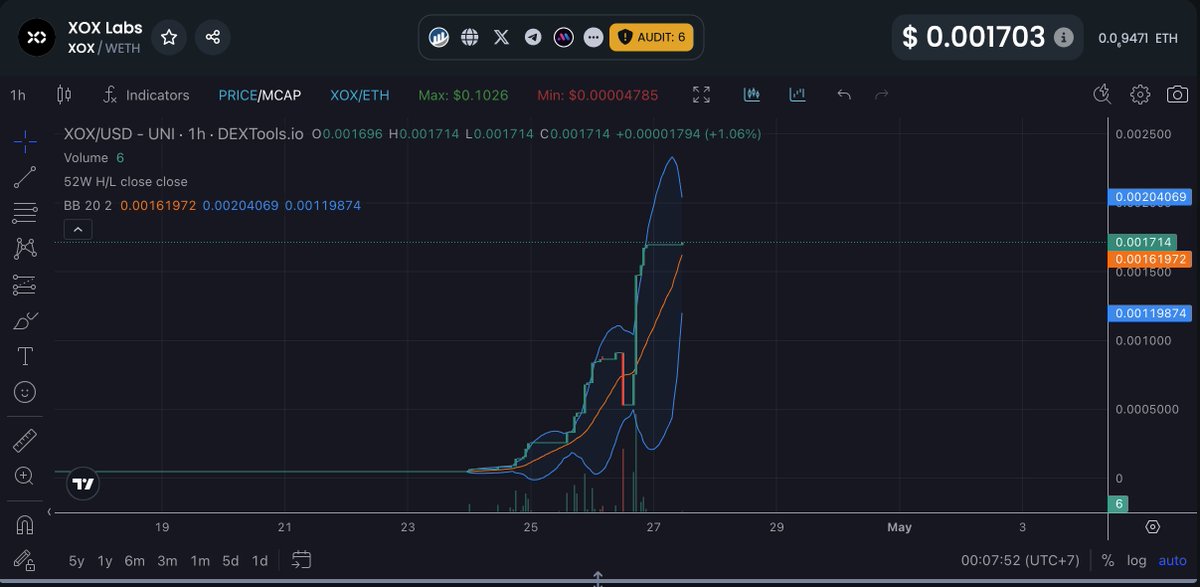The width and height of the screenshot is (1200, 587).
Task: Click the 0.00161972 basis price label
Action: pos(1150,259)
